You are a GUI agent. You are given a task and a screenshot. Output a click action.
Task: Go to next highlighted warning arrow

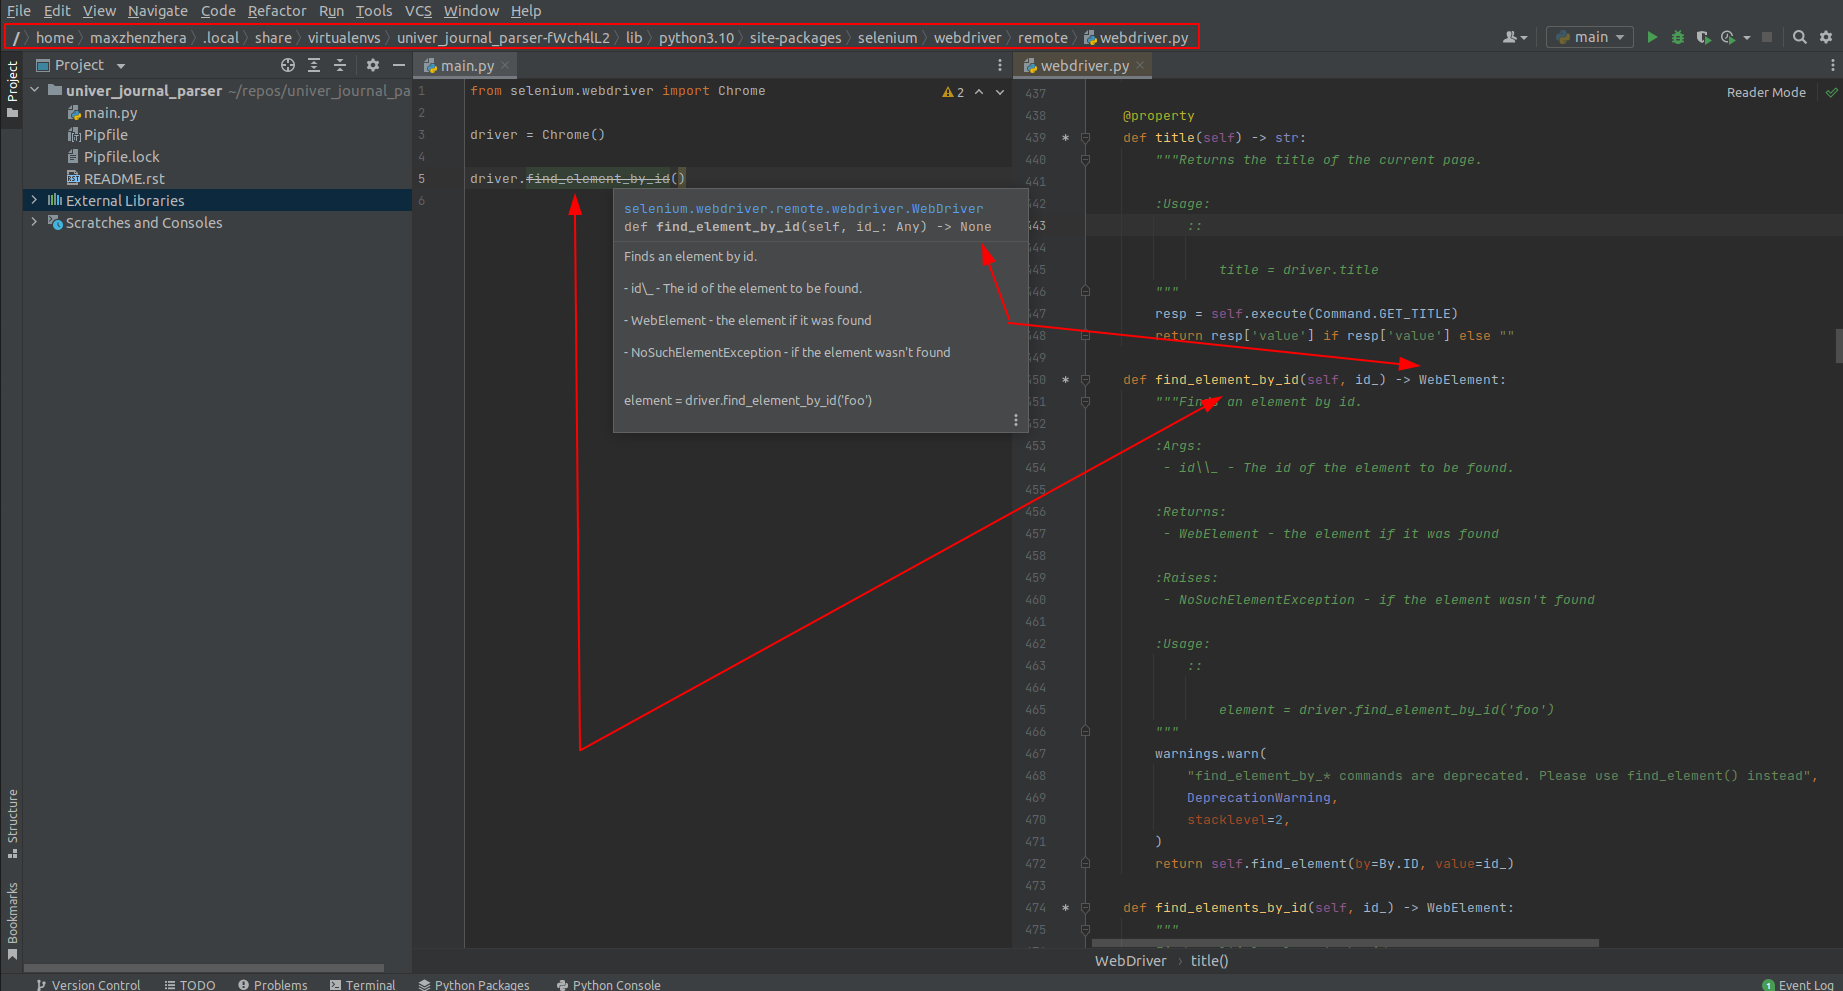coord(1000,92)
